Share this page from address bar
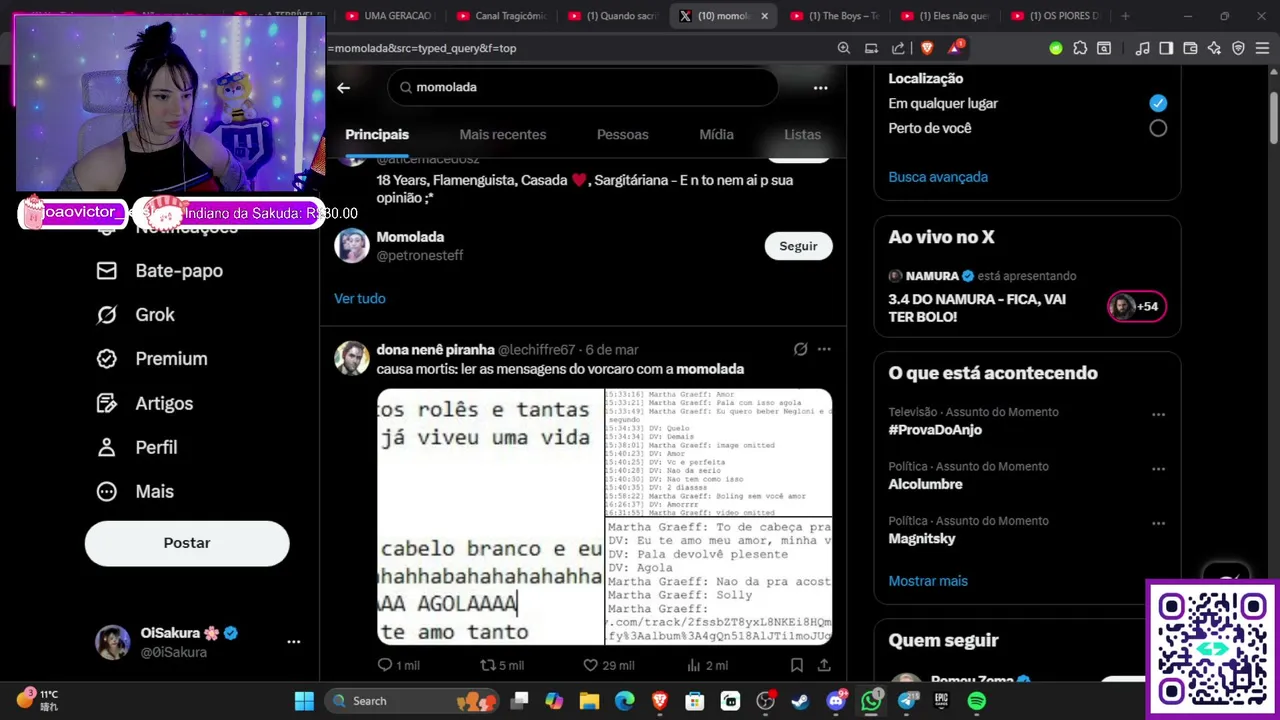This screenshot has width=1280, height=720. click(898, 48)
